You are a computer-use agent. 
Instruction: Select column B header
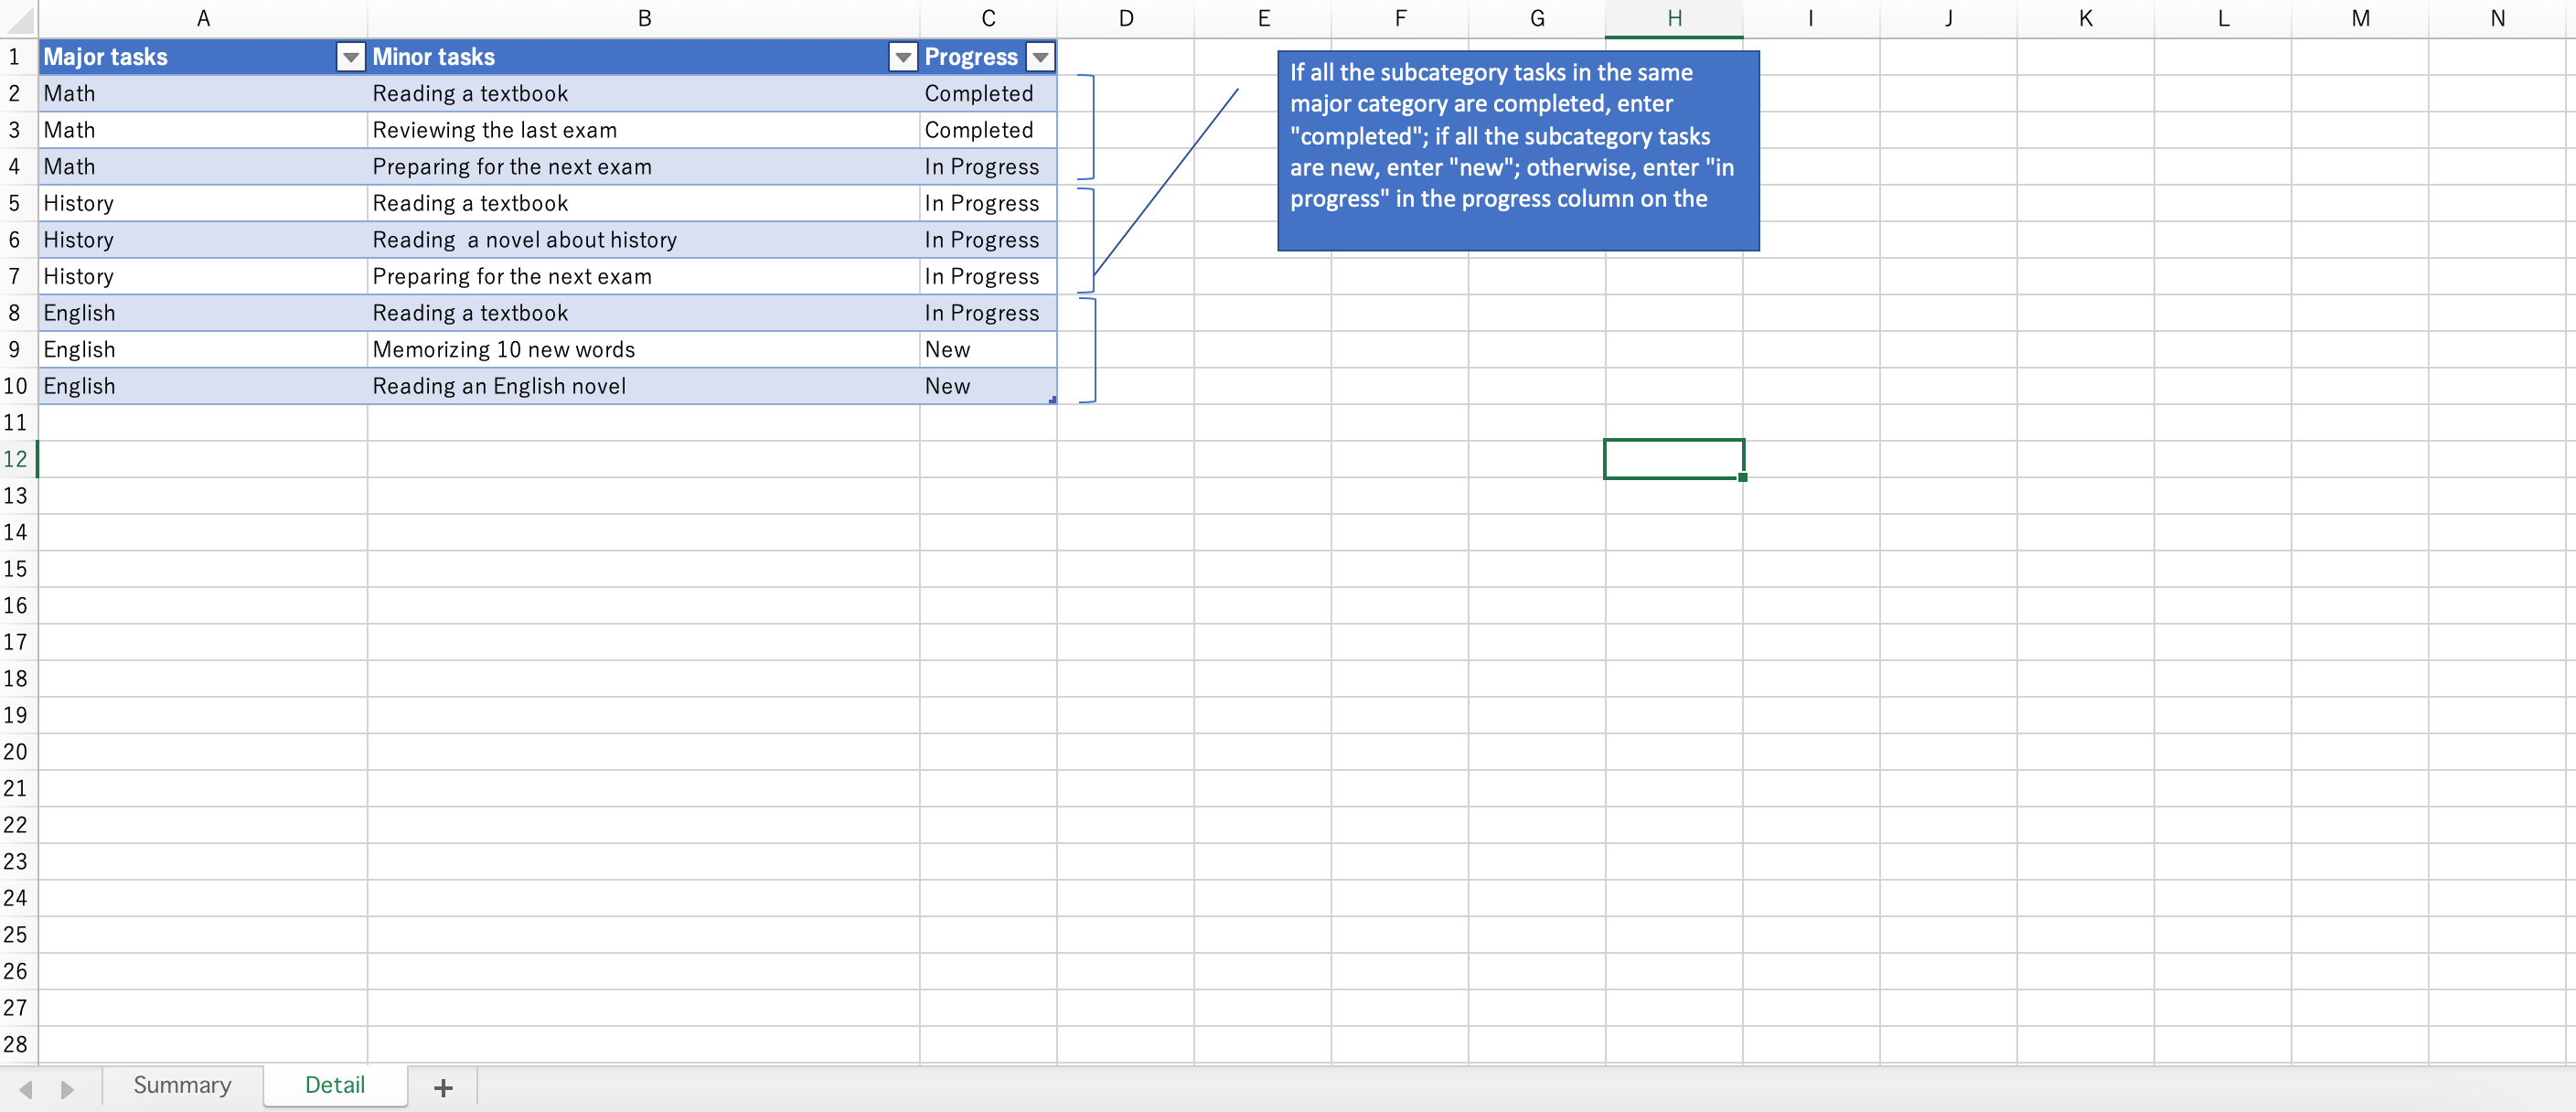[644, 19]
